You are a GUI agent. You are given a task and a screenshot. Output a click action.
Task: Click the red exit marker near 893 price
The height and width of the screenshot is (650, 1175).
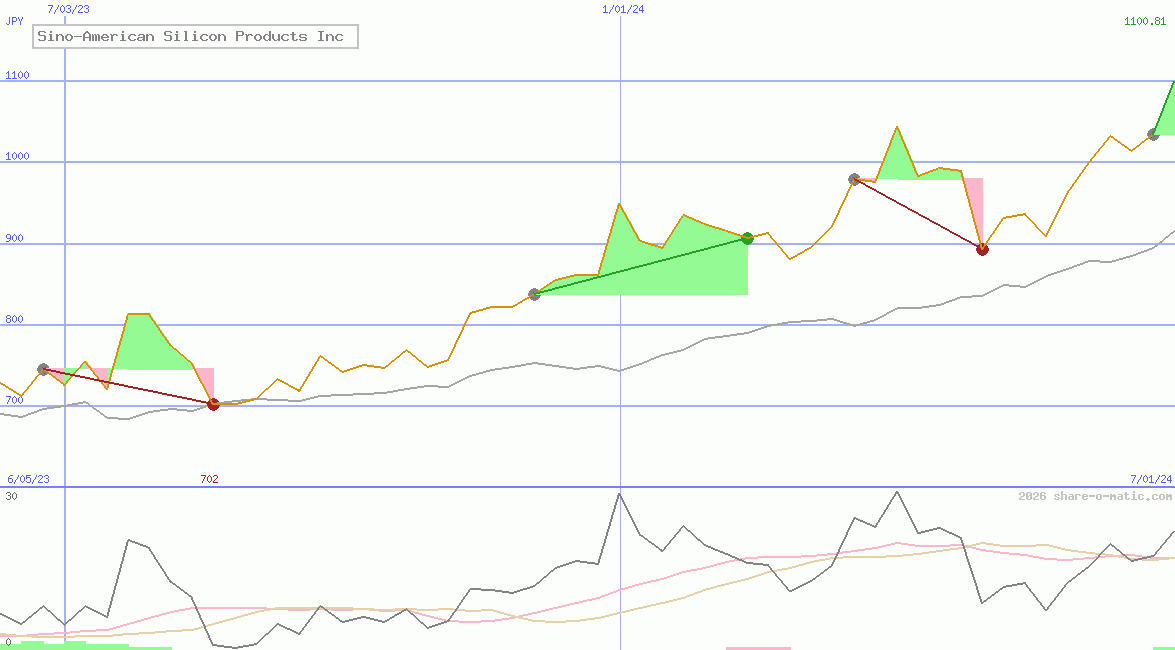[x=982, y=250]
